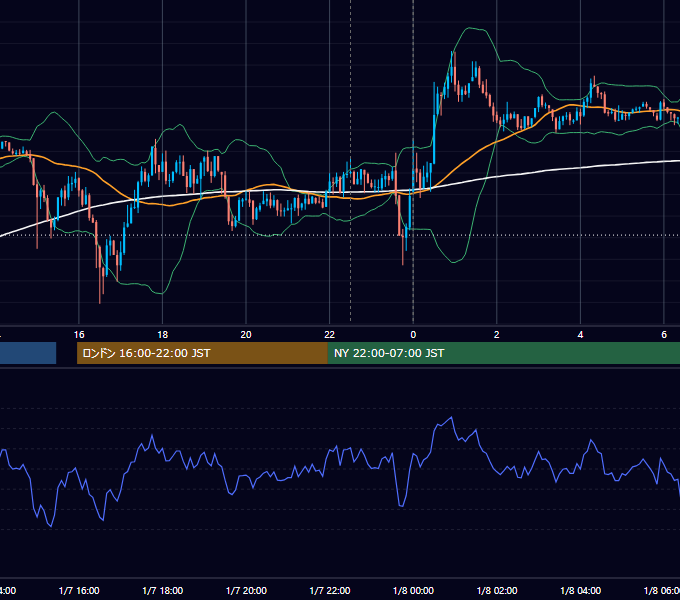Select the ロンドン 16:00-22:00 JST session bar

tap(202, 353)
